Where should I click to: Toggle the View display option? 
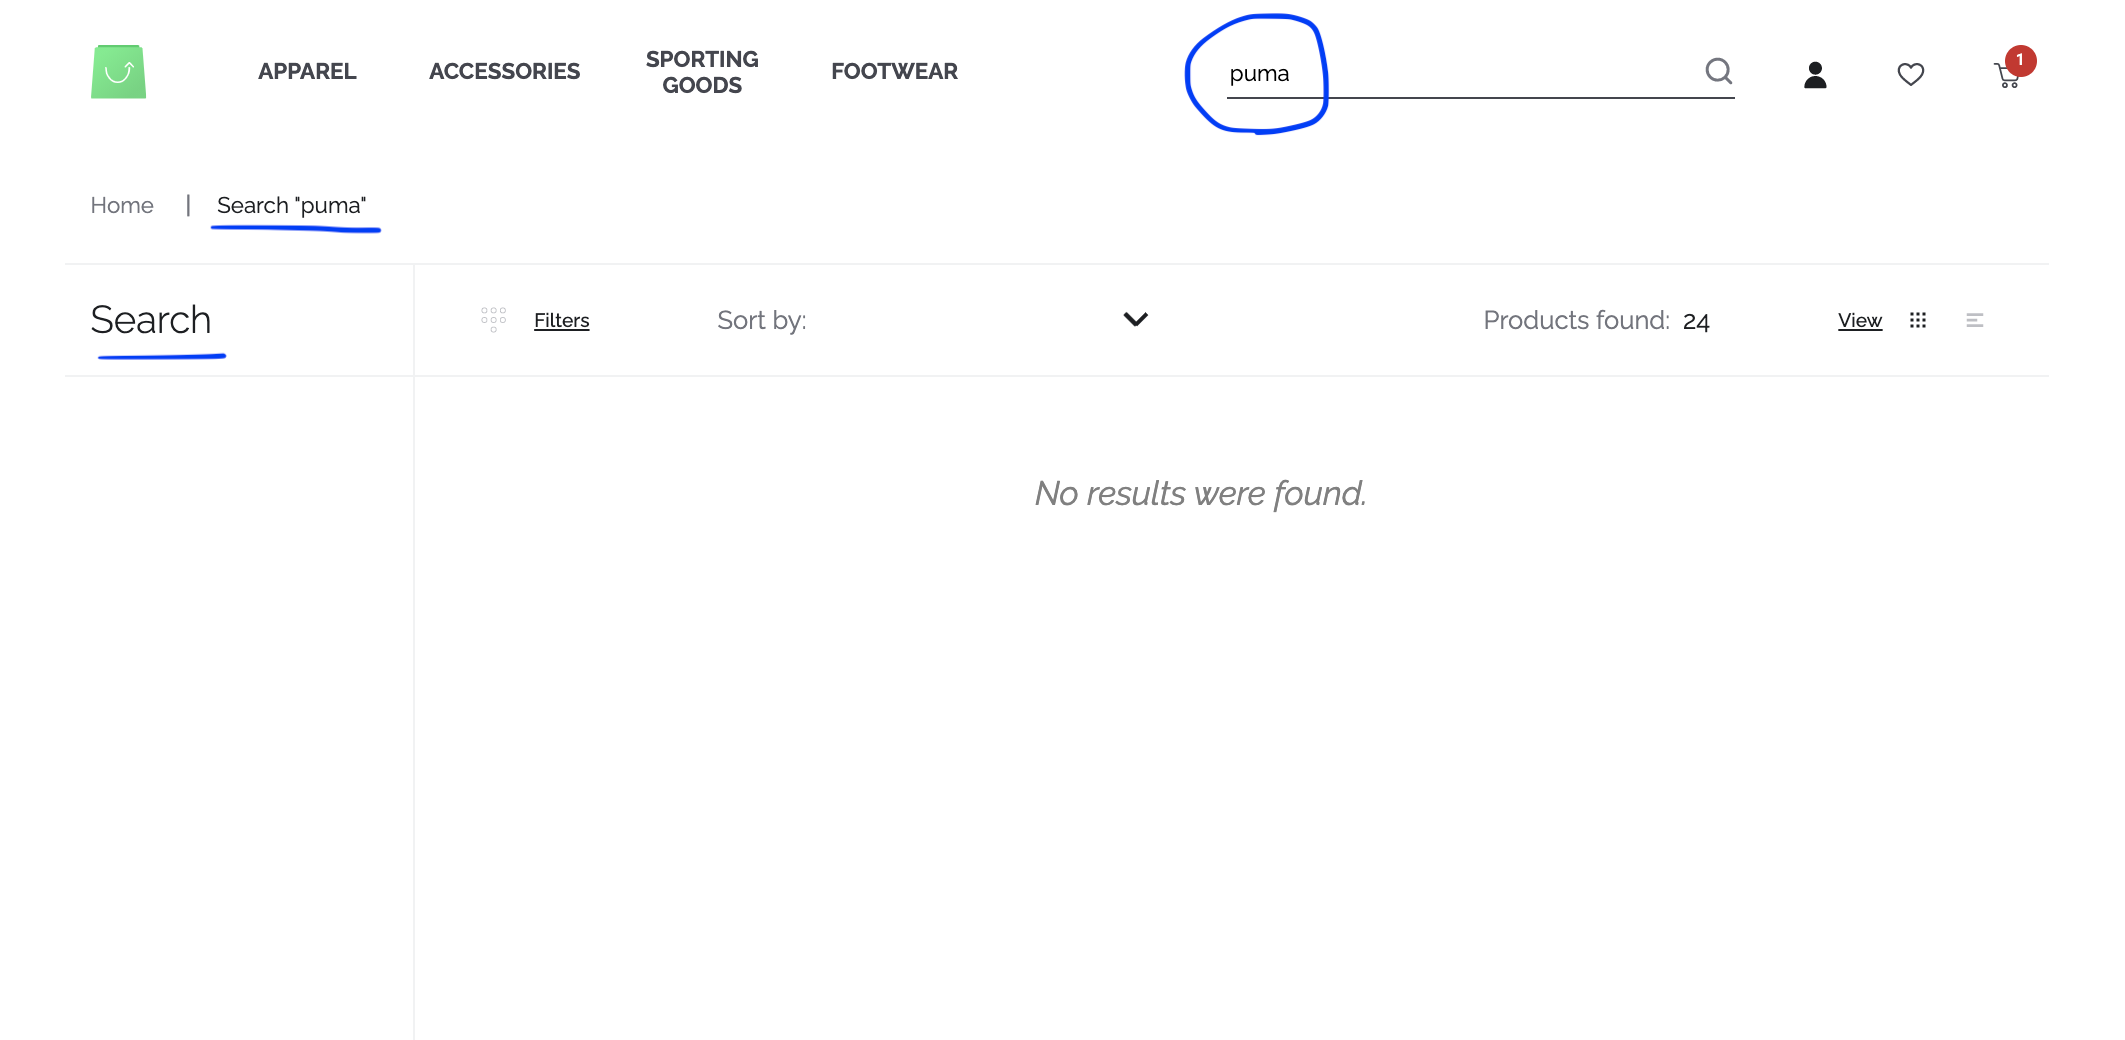[x=1859, y=320]
